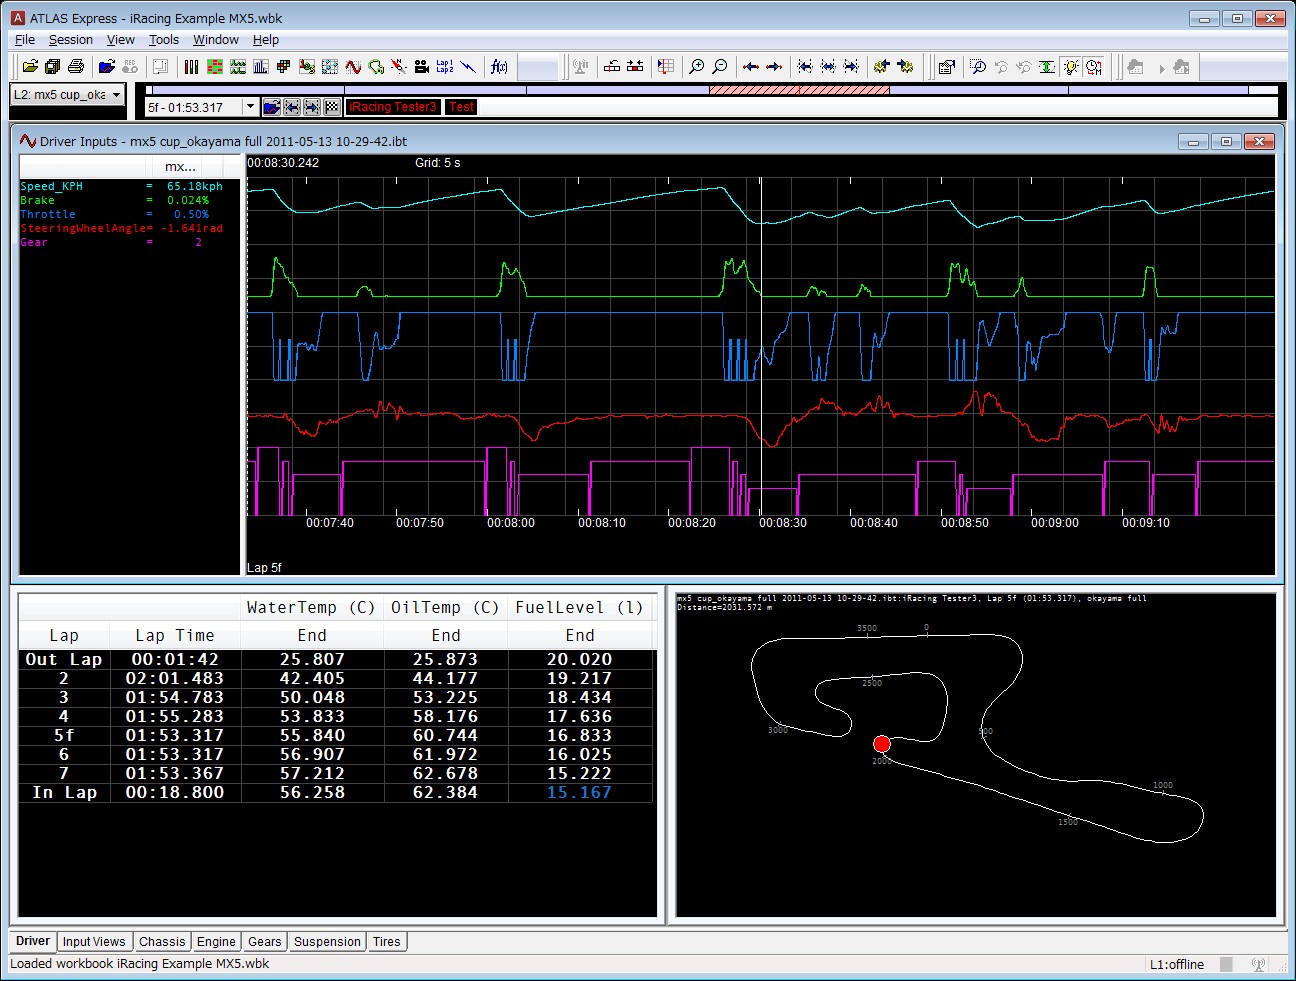Toggle the clock M toolbar button

tap(1094, 67)
